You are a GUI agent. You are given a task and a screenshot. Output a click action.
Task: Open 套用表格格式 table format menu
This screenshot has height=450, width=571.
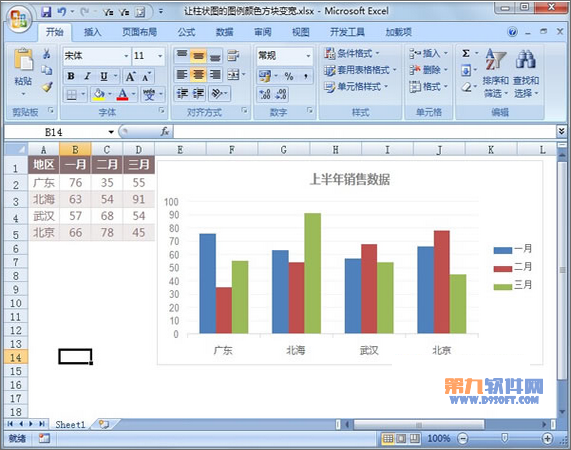click(360, 70)
